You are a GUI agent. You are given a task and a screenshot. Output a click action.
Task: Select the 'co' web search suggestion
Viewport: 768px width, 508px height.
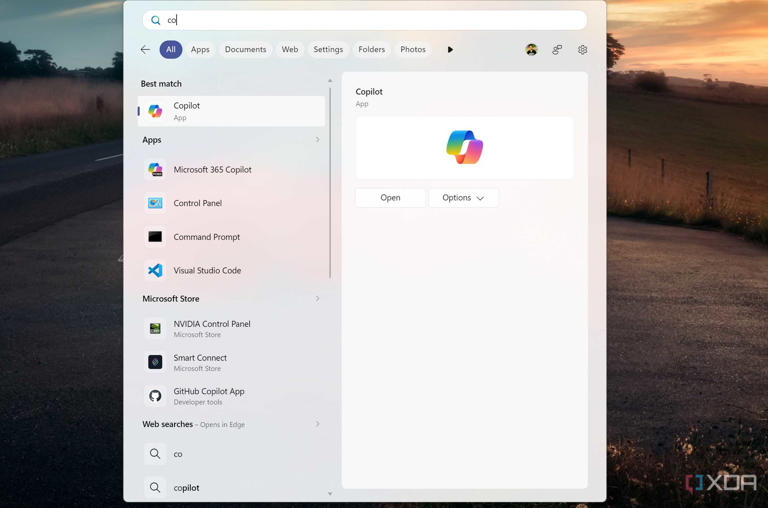pyautogui.click(x=231, y=454)
